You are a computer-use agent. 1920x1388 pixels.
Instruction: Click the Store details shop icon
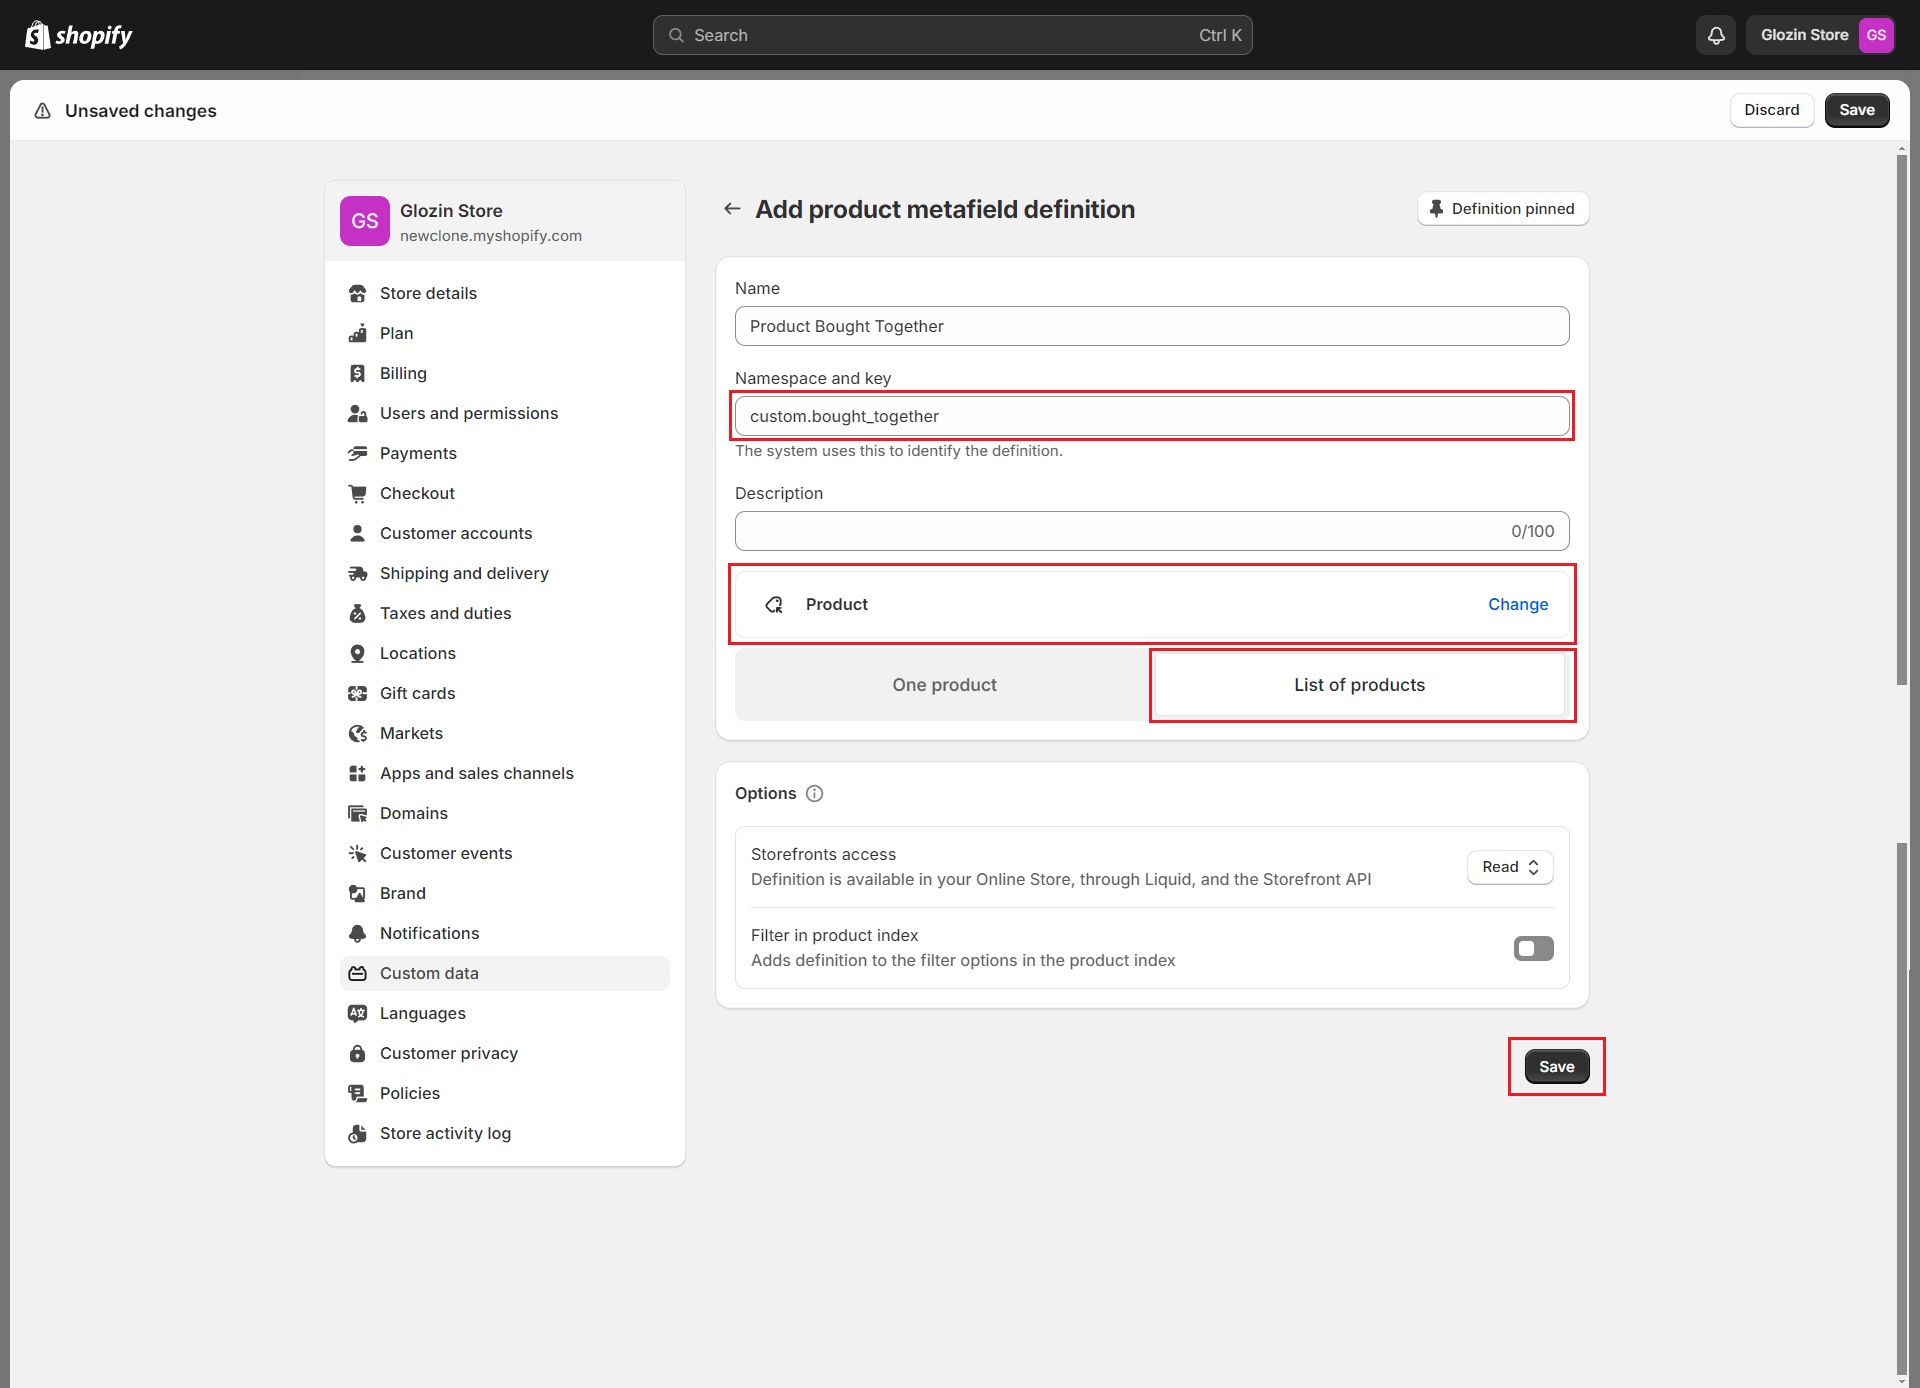click(357, 293)
